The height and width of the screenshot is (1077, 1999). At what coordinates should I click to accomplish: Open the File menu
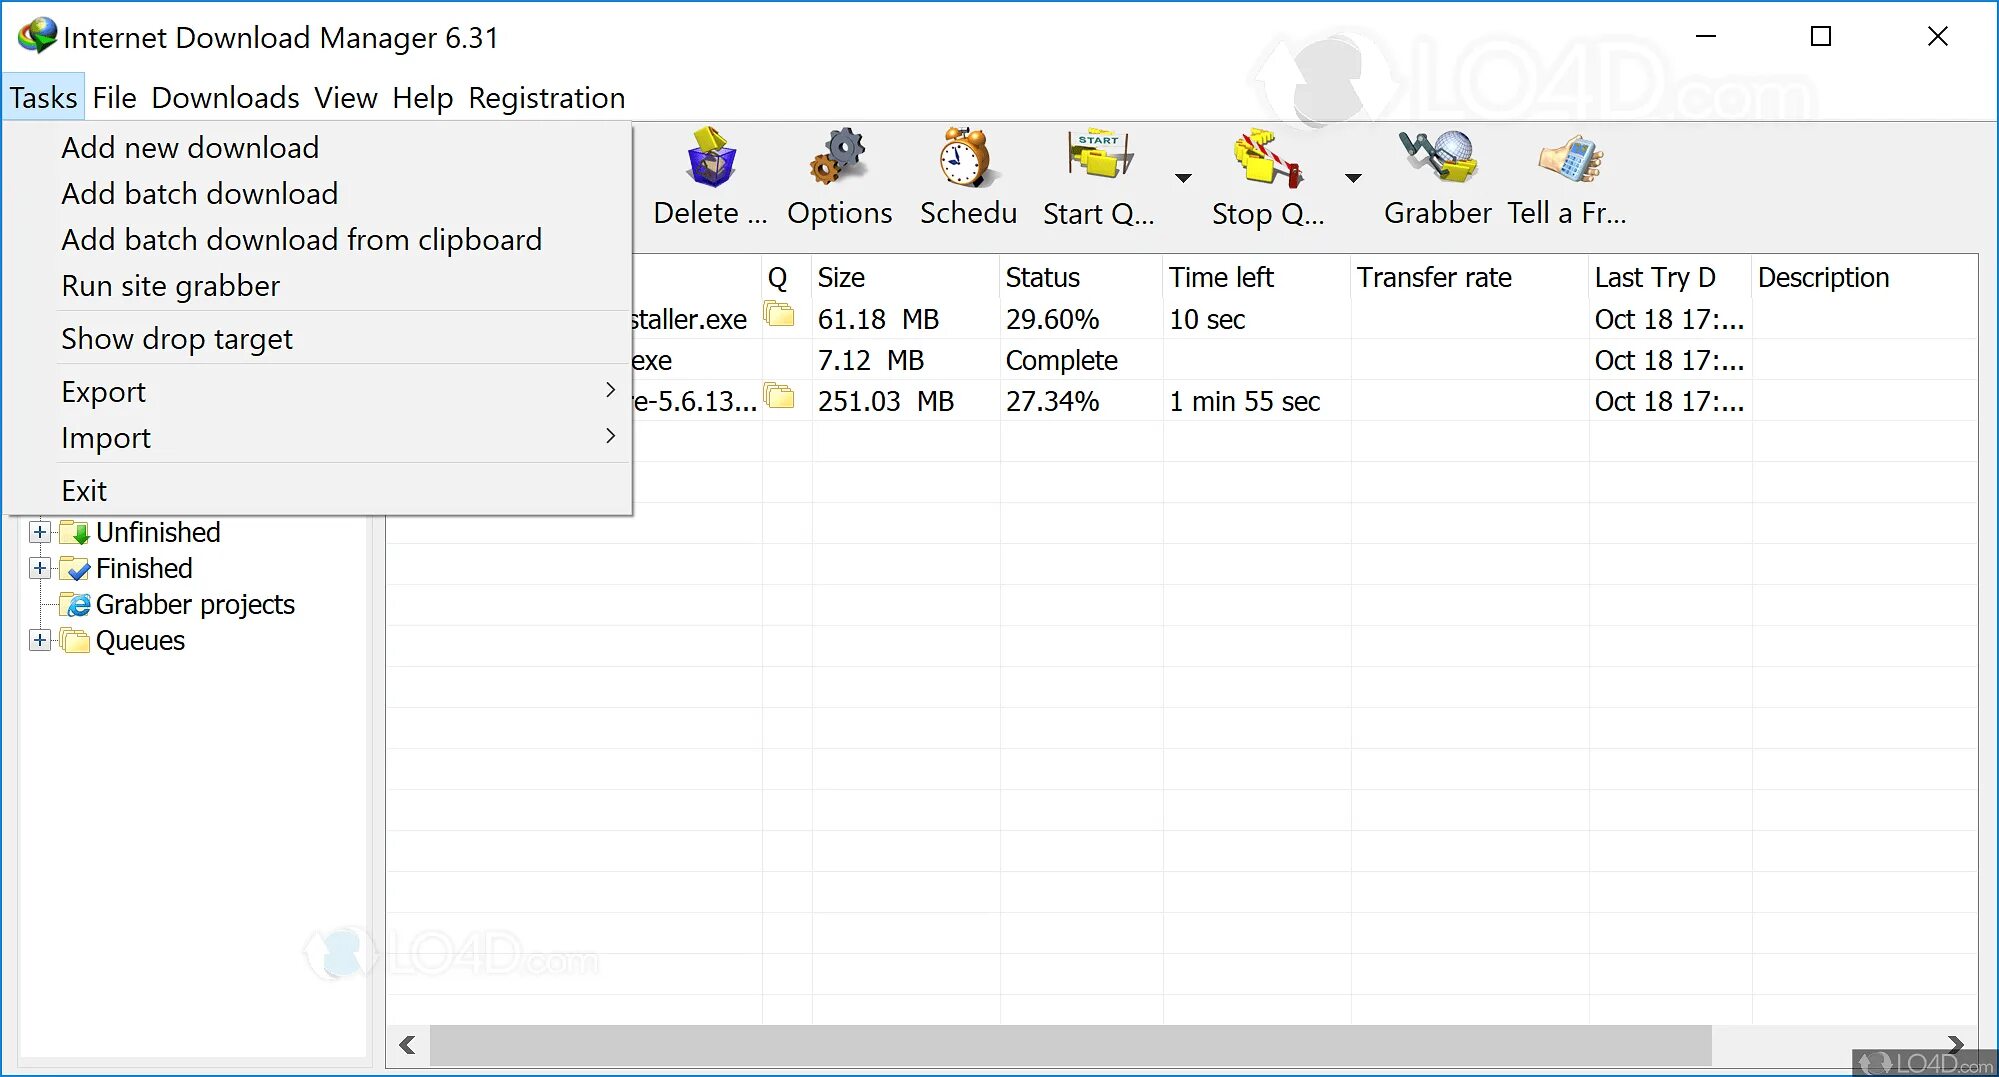point(114,97)
